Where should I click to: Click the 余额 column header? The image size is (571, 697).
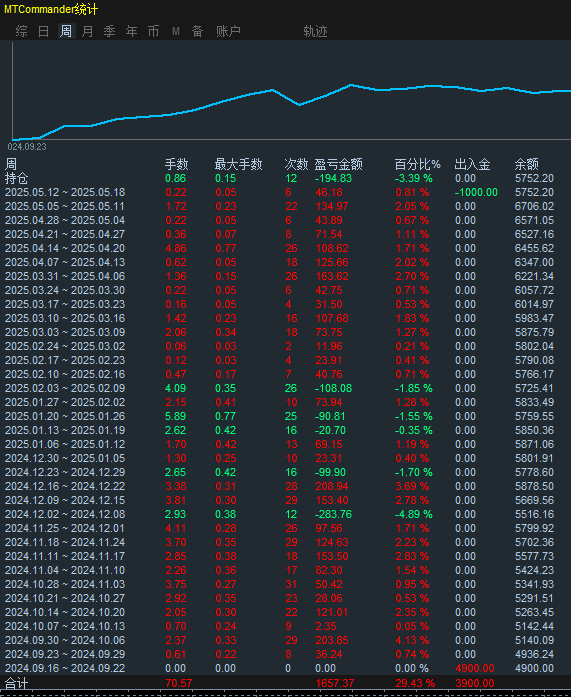527,164
